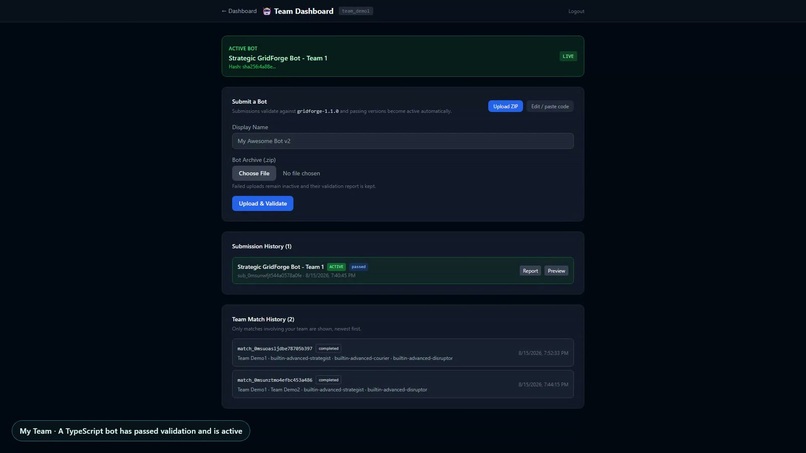Click the robot logo icon beside Team Dashboard

click(x=267, y=11)
